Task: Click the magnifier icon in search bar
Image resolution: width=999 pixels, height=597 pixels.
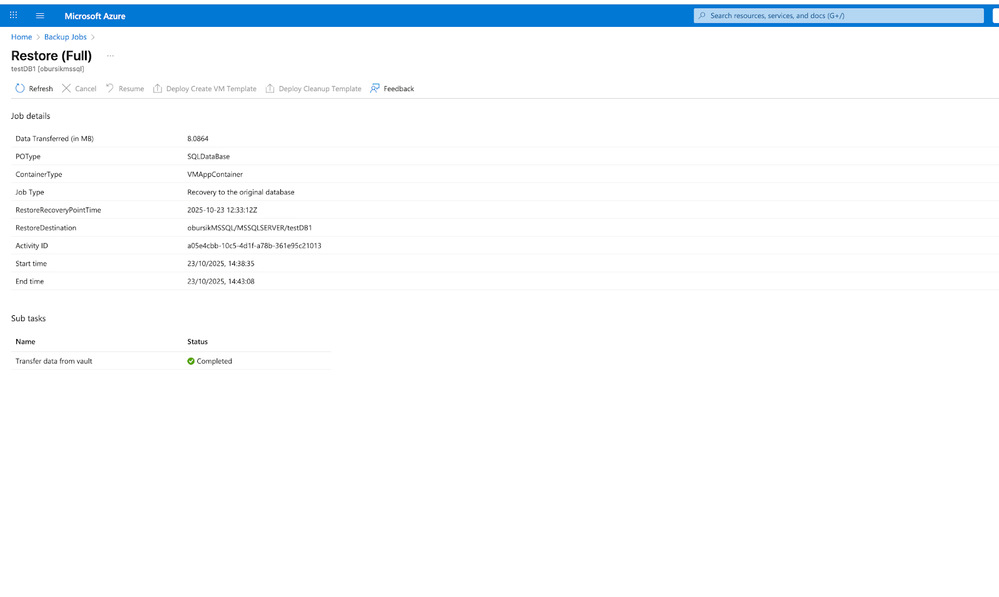Action: (702, 16)
